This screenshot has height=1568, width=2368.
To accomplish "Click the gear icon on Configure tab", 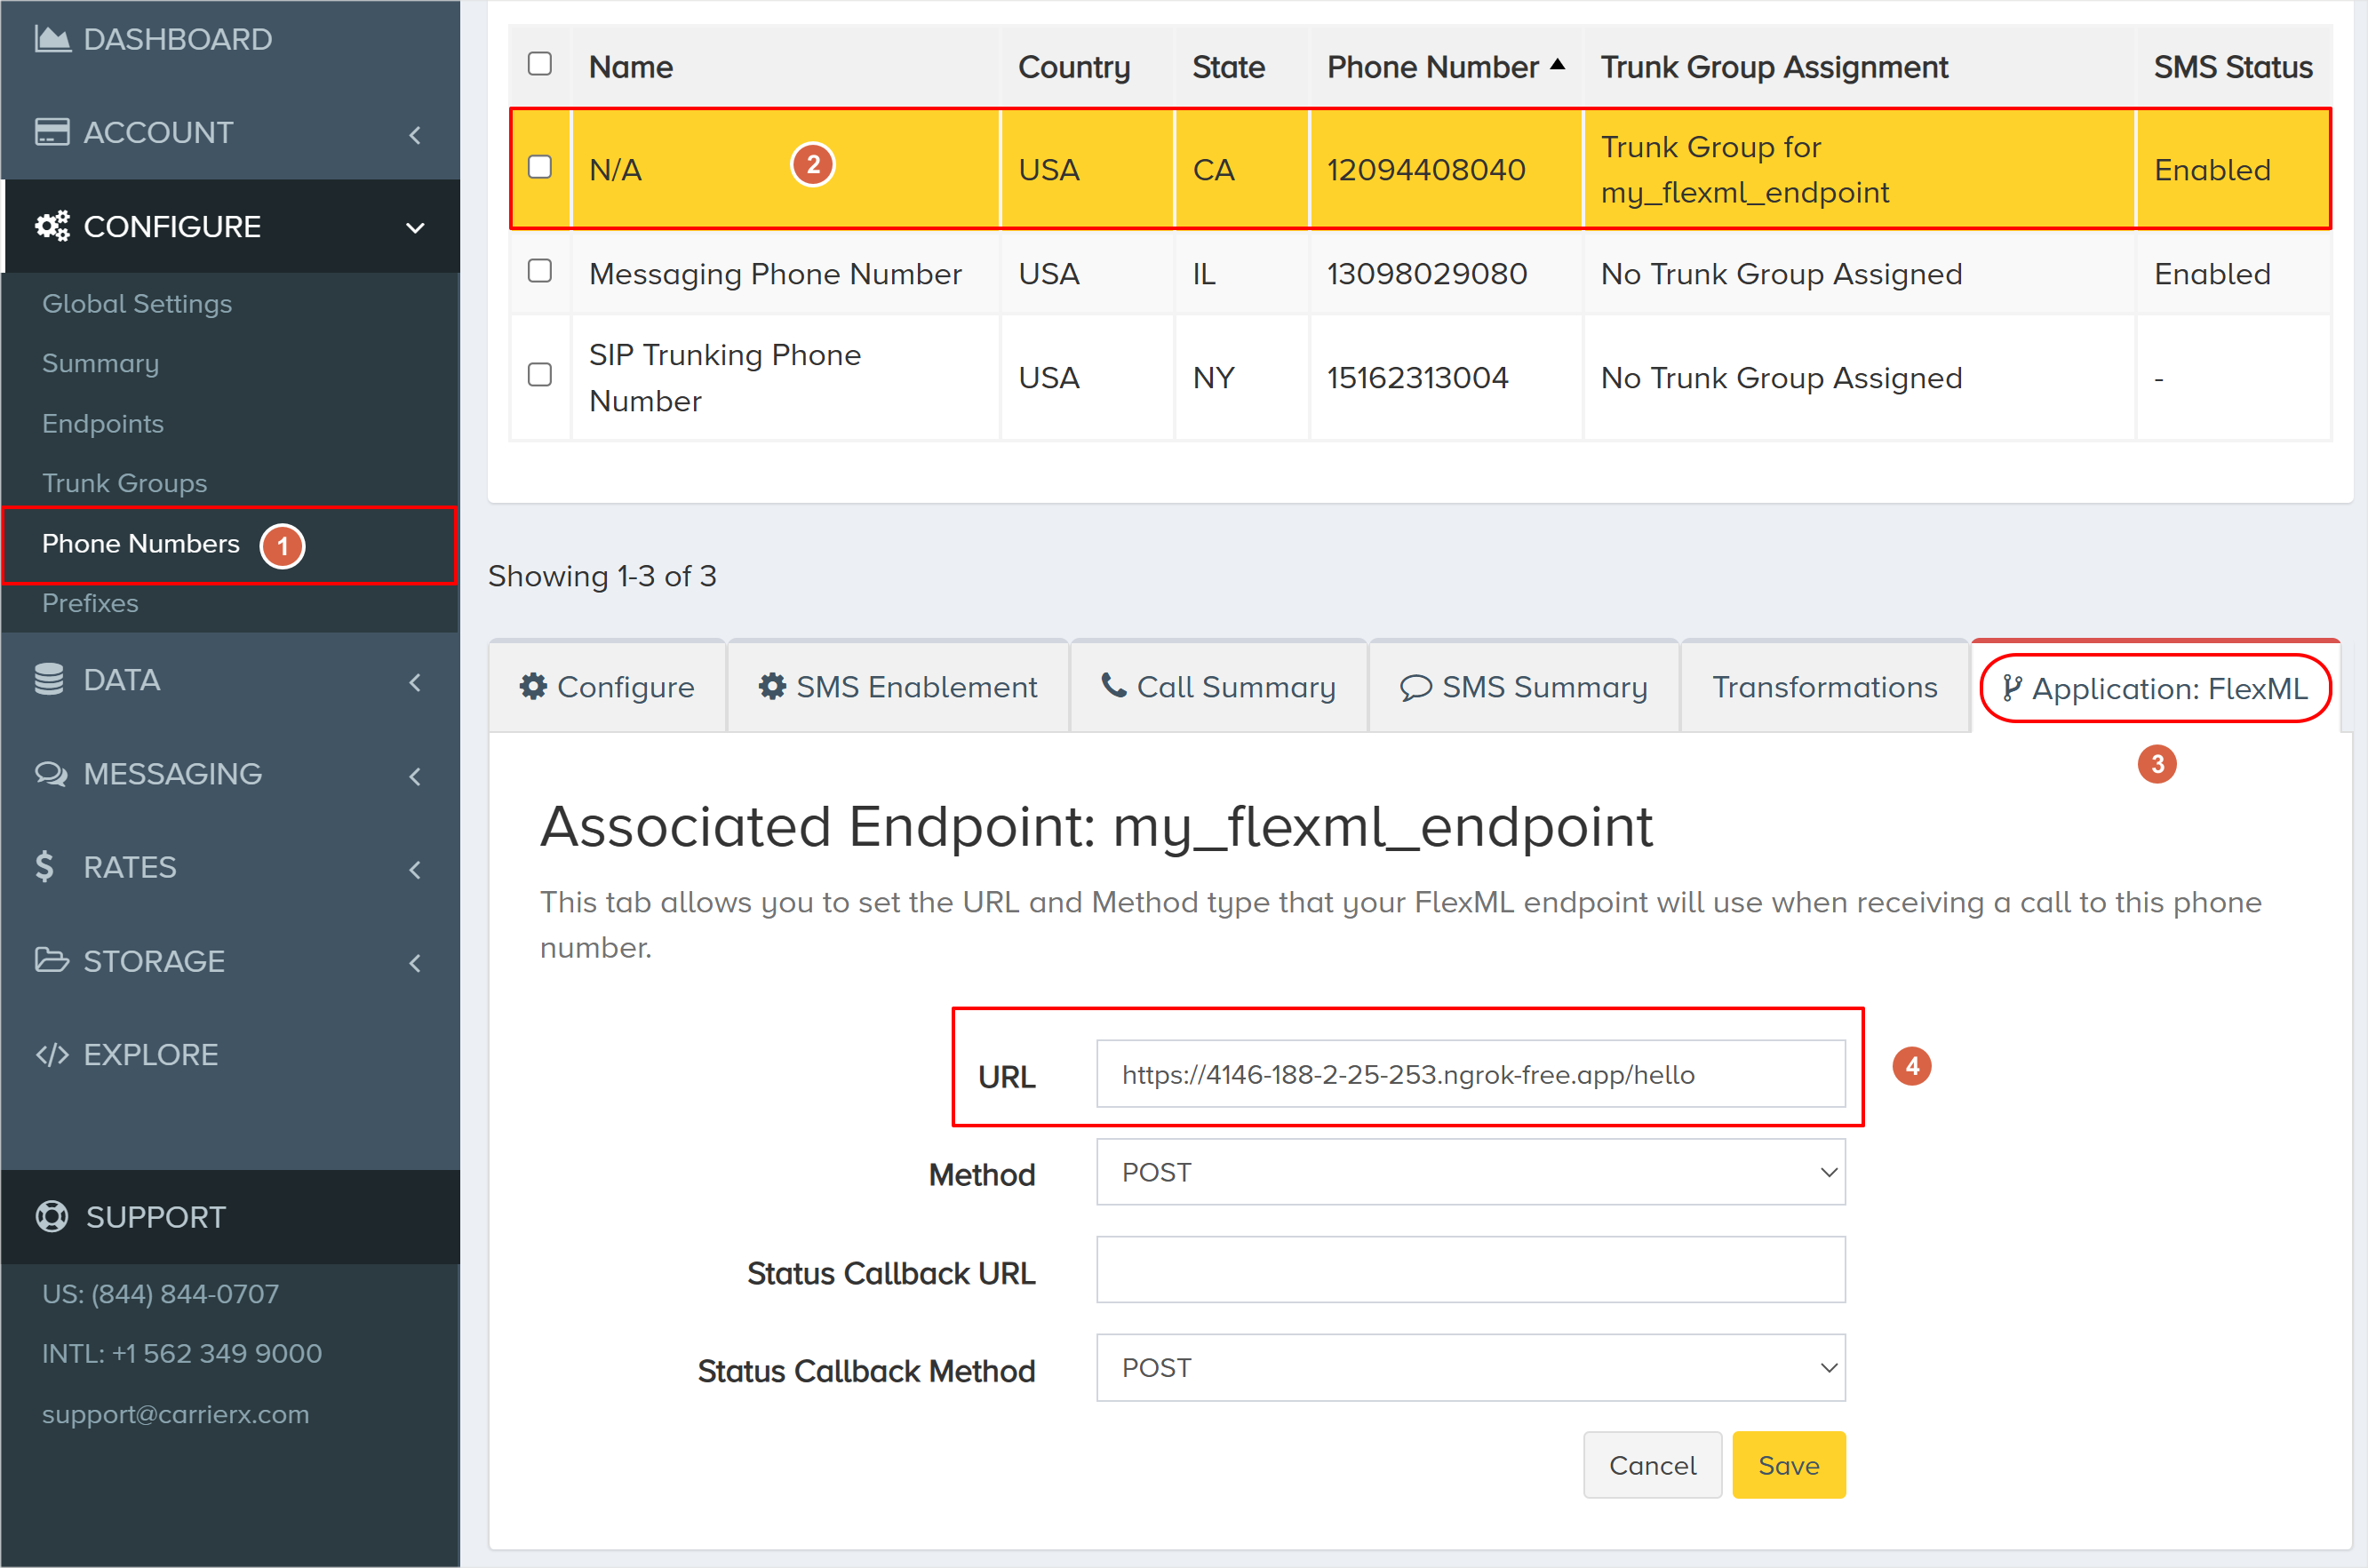I will tap(533, 686).
